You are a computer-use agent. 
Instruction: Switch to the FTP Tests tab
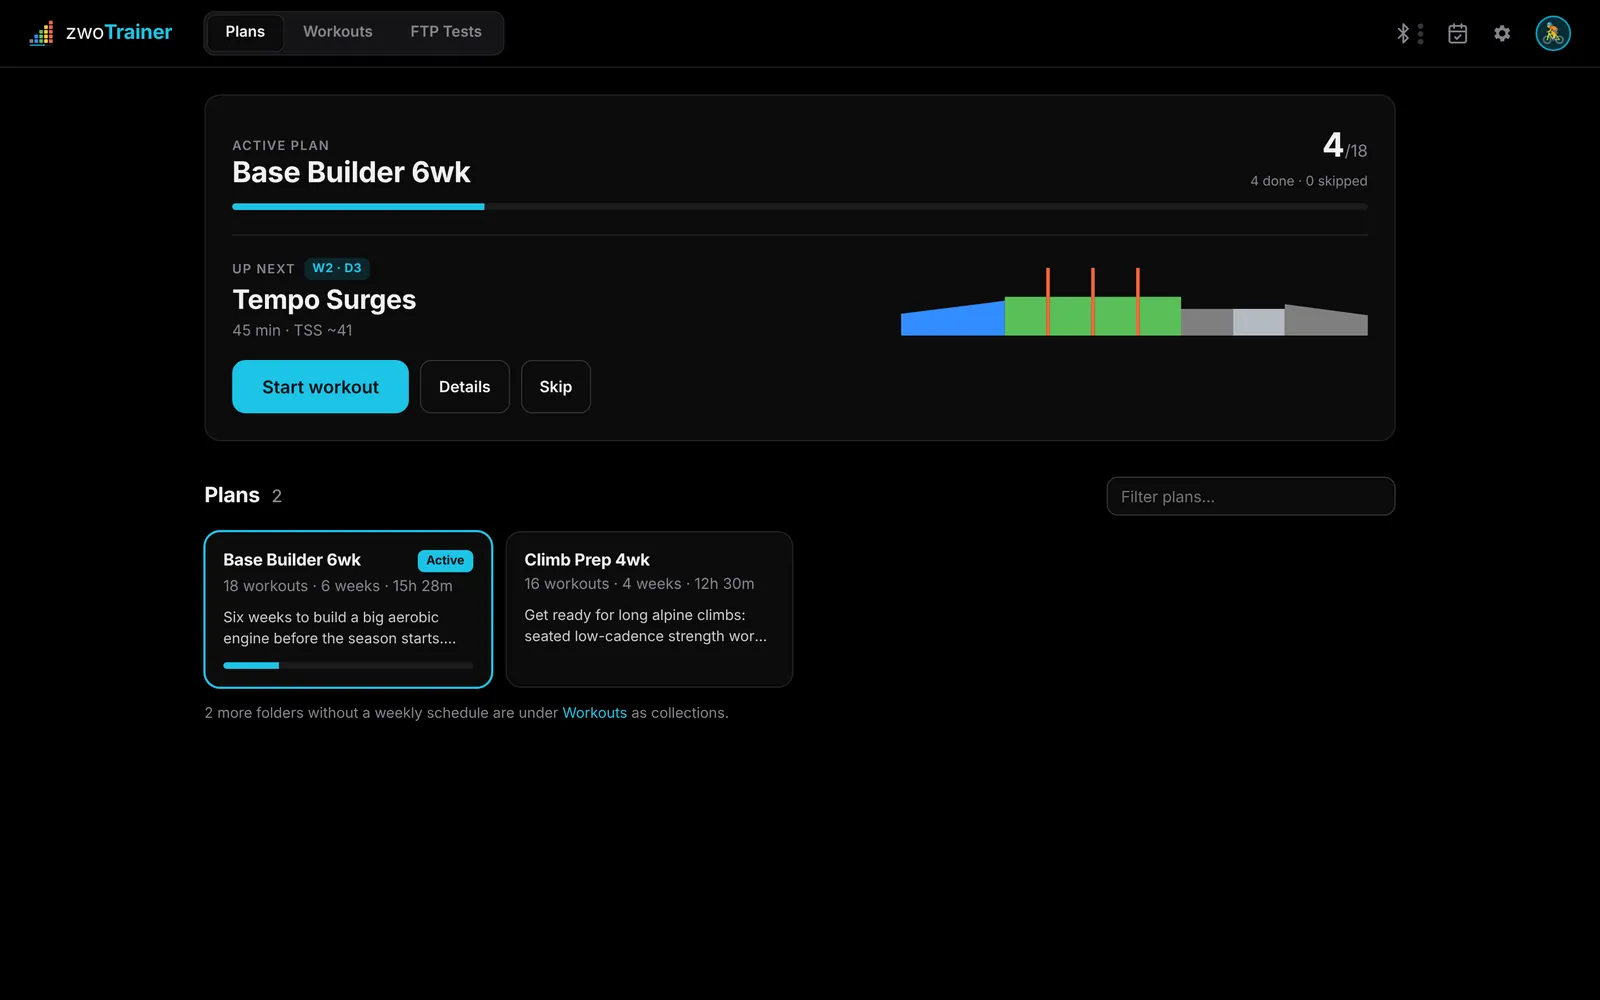pyautogui.click(x=446, y=32)
